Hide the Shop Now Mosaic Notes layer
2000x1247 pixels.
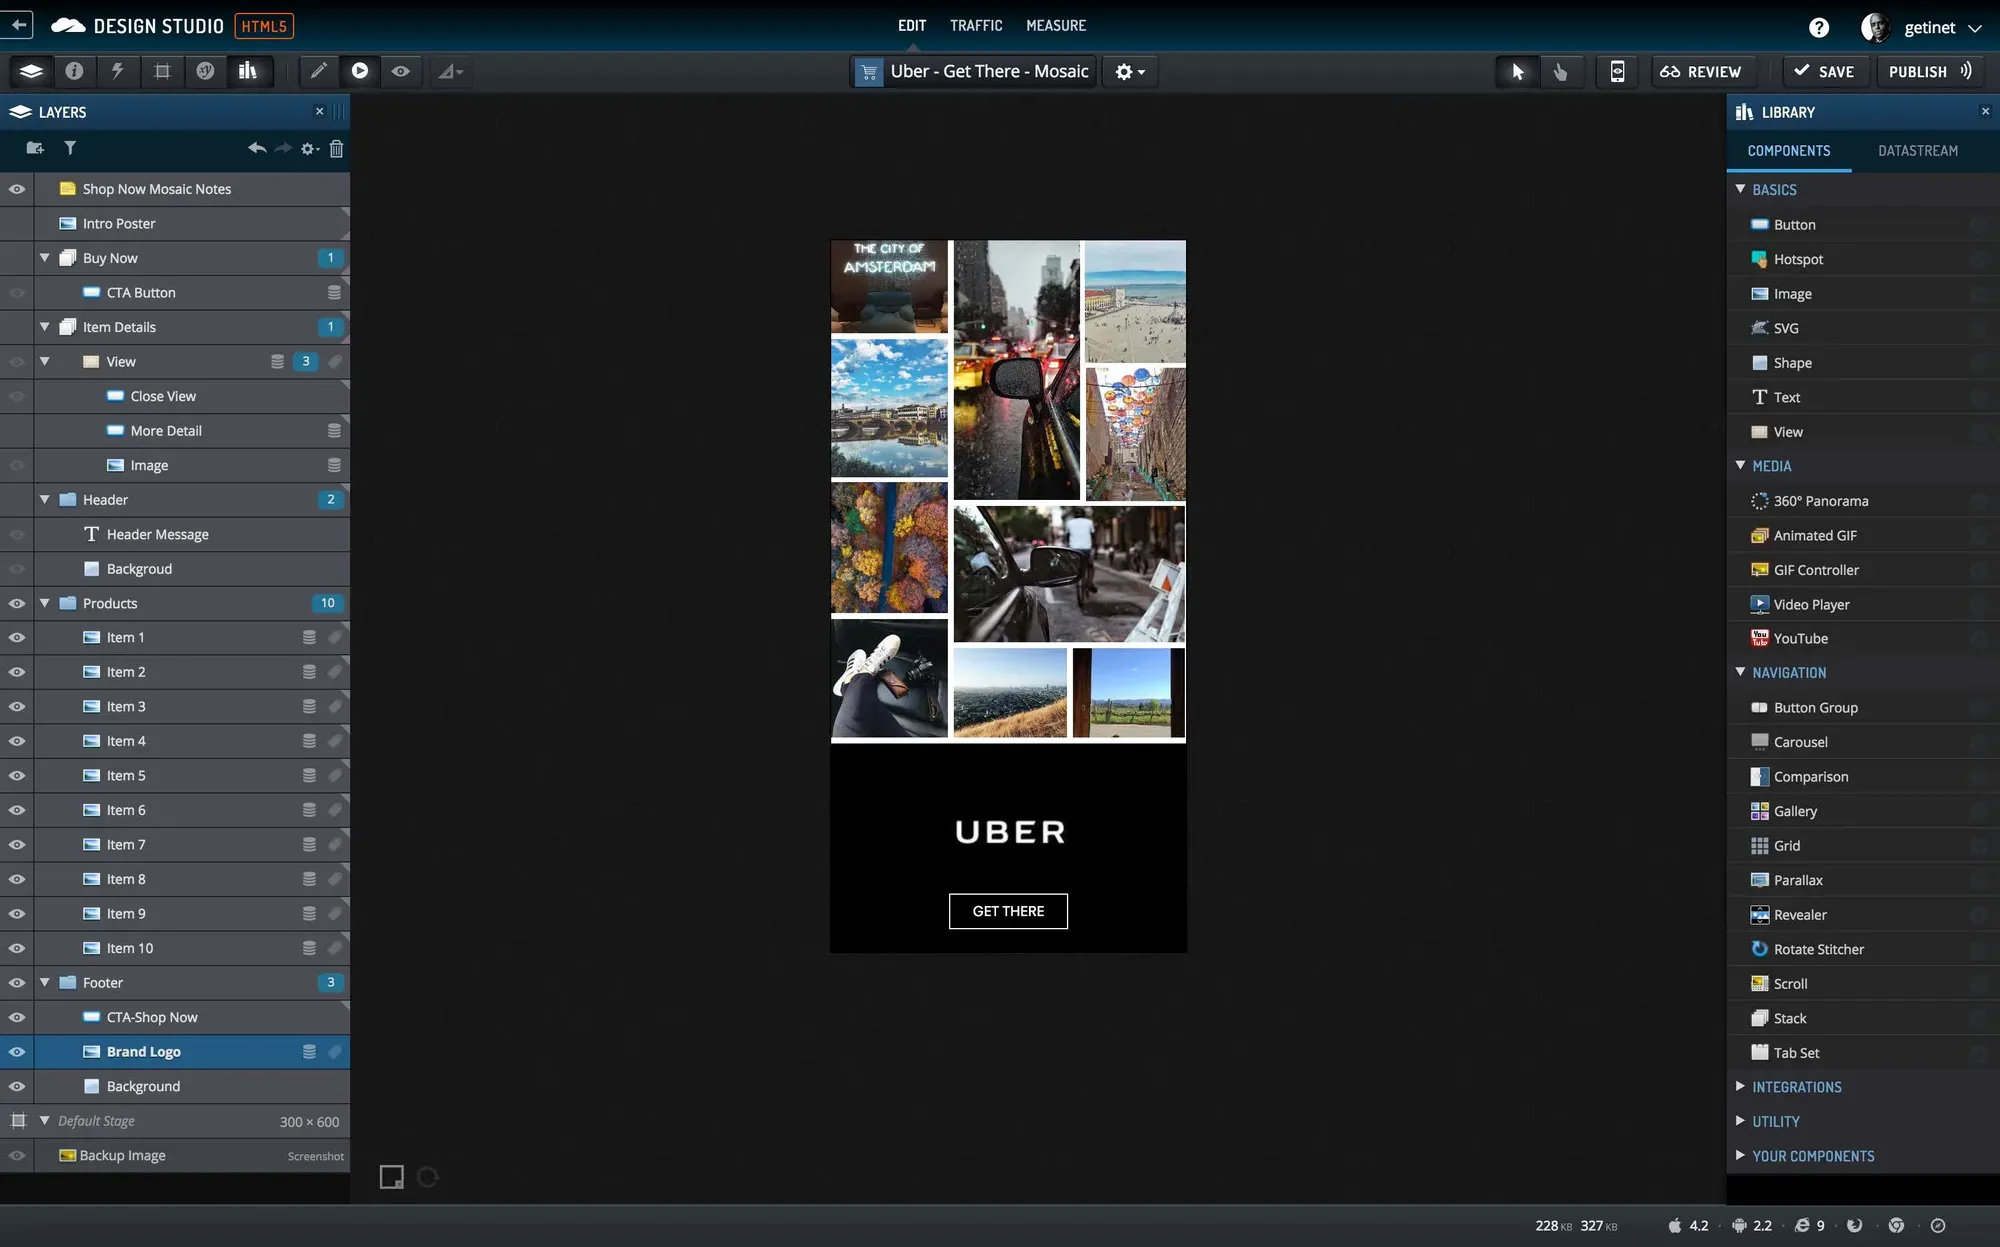coord(17,189)
